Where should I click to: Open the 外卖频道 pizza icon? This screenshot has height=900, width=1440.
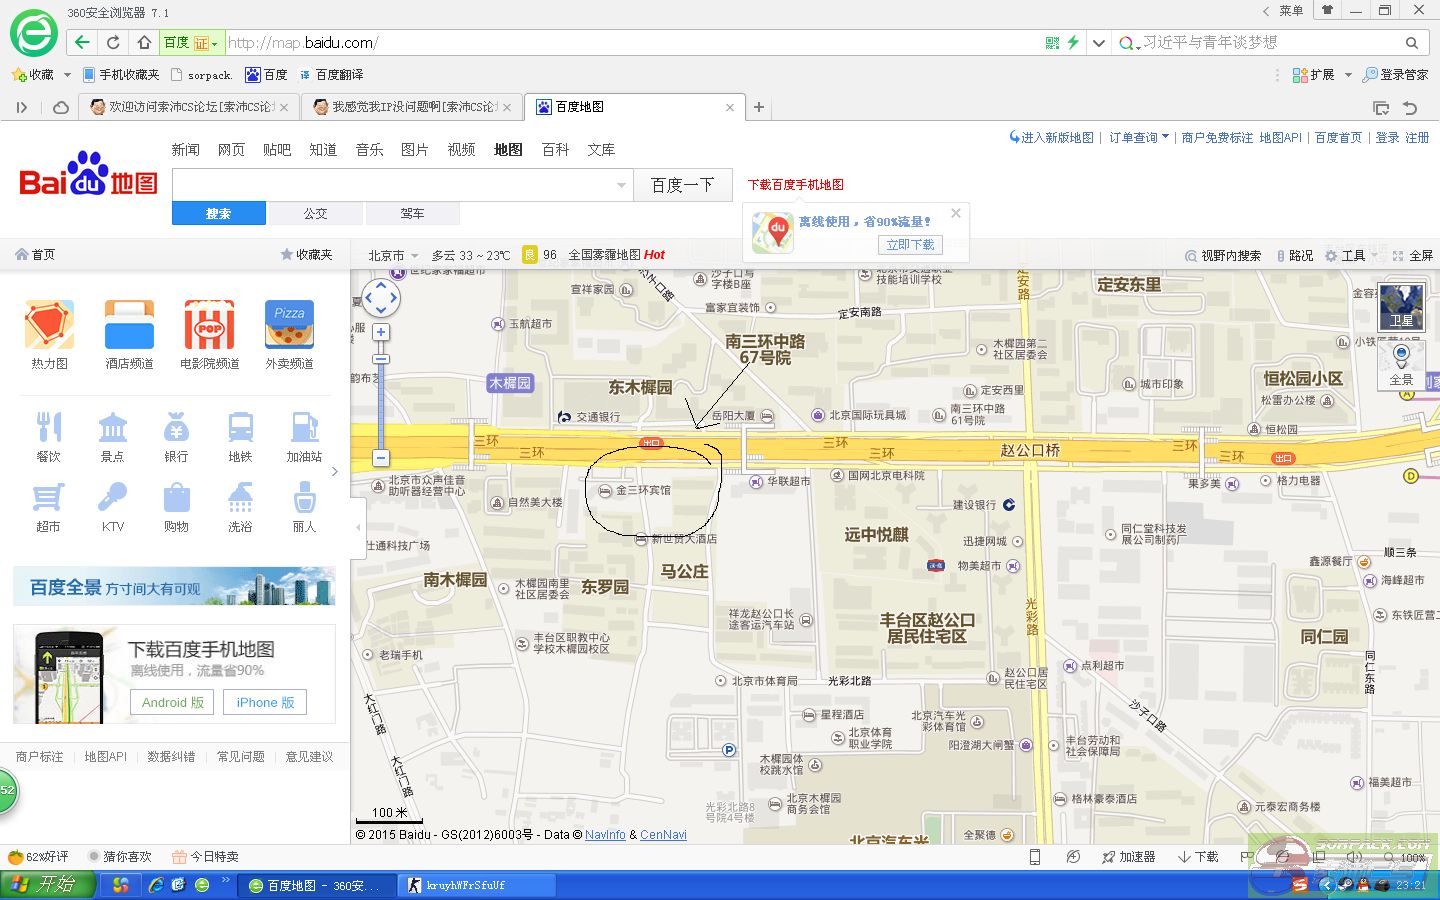(x=289, y=325)
